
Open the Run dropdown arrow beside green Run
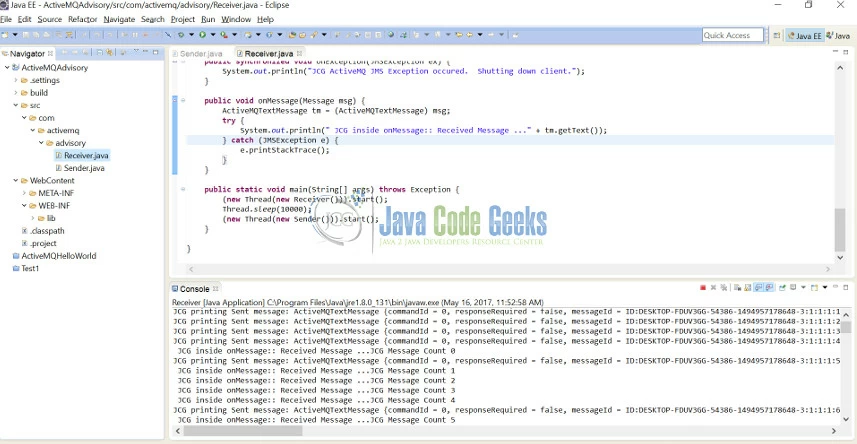[x=213, y=35]
